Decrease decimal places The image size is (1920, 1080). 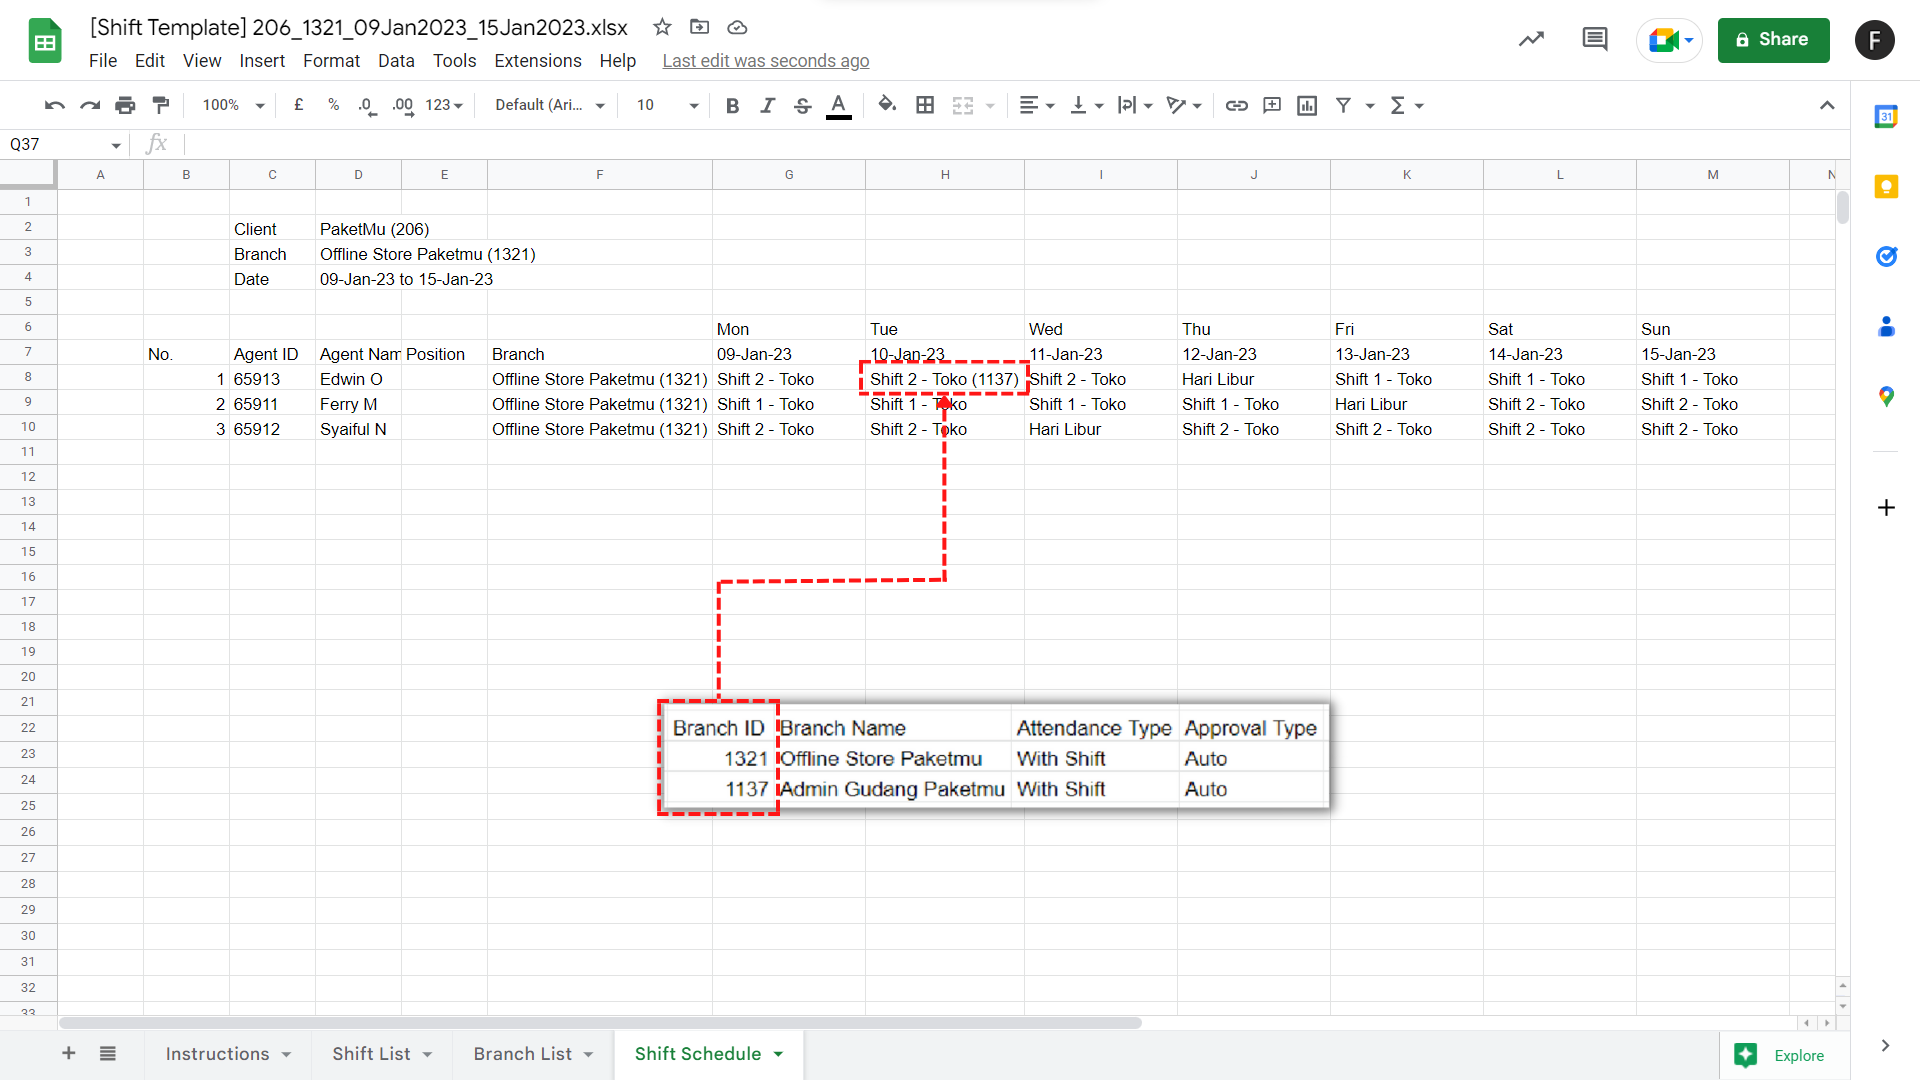pos(367,105)
